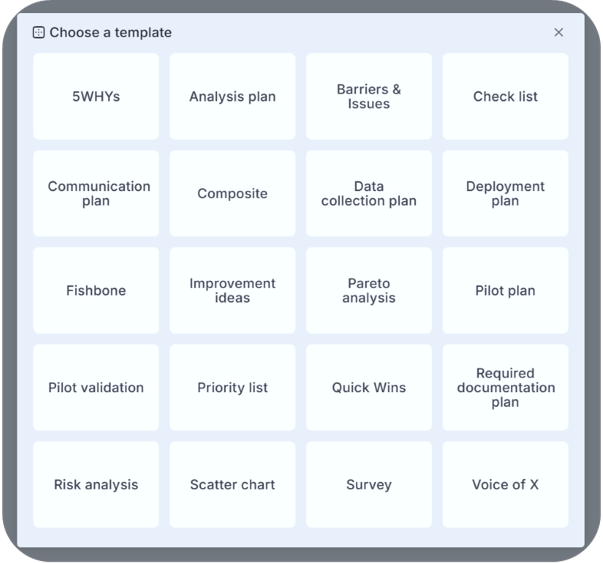Select the Data collection plan template
603x563 pixels.
pos(369,194)
